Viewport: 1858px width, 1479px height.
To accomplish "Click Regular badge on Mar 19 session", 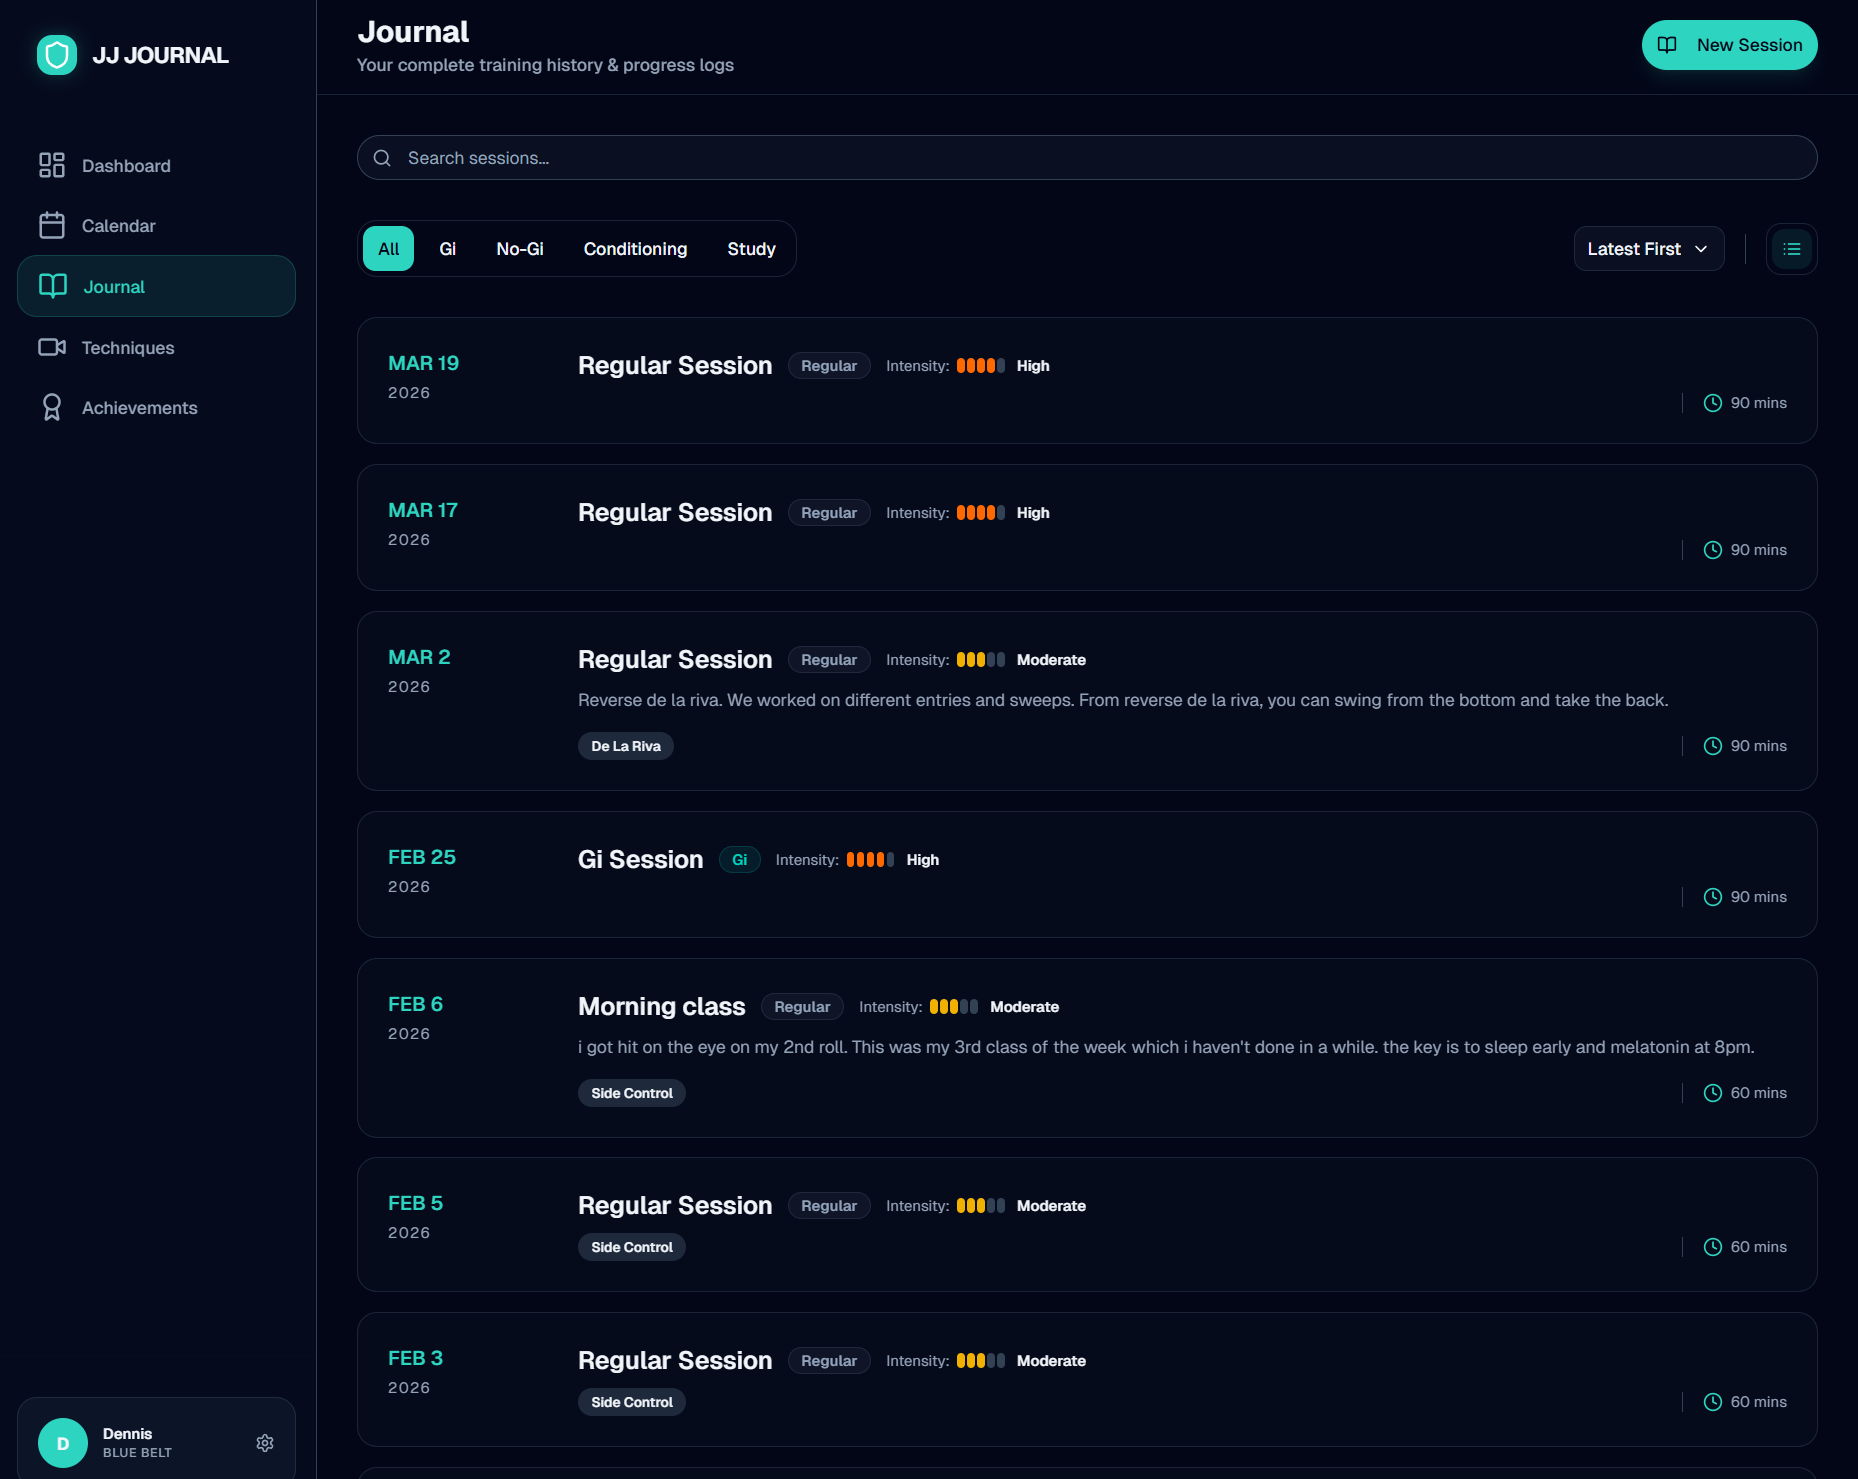I will pyautogui.click(x=829, y=366).
